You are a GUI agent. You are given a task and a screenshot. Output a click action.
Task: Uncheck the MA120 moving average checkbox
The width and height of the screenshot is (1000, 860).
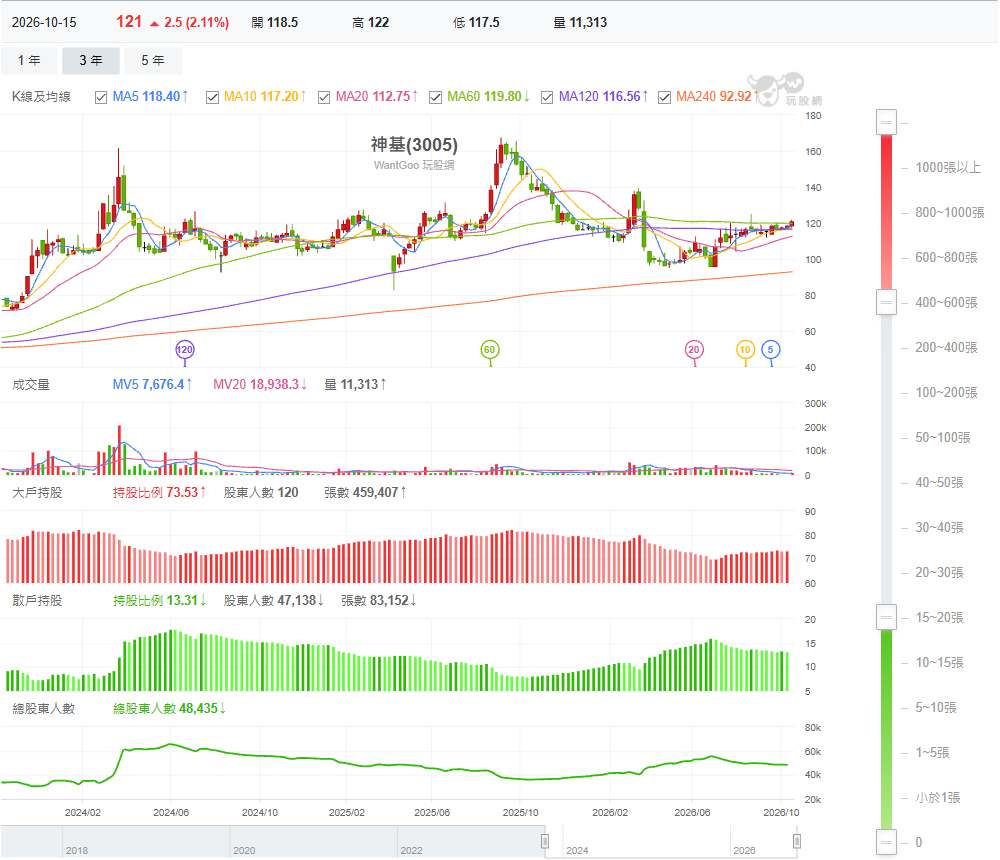(547, 97)
